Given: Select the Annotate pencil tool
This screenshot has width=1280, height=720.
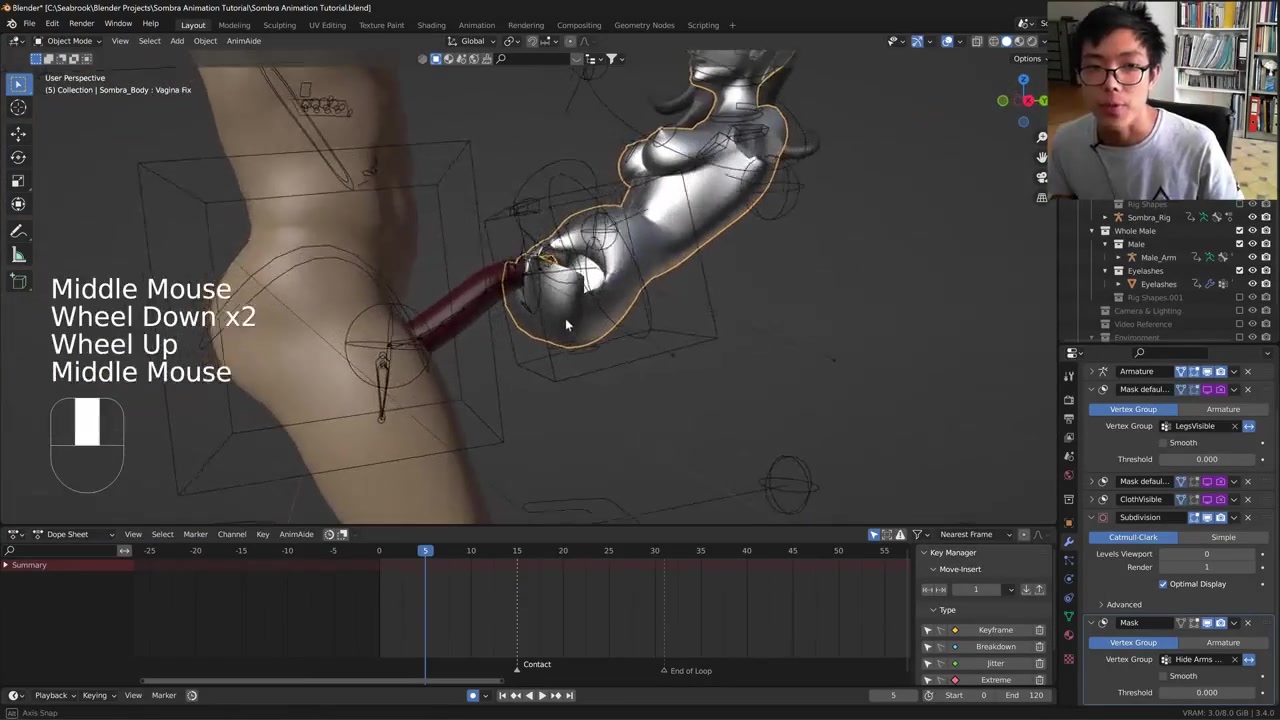Looking at the screenshot, I should point(18,231).
